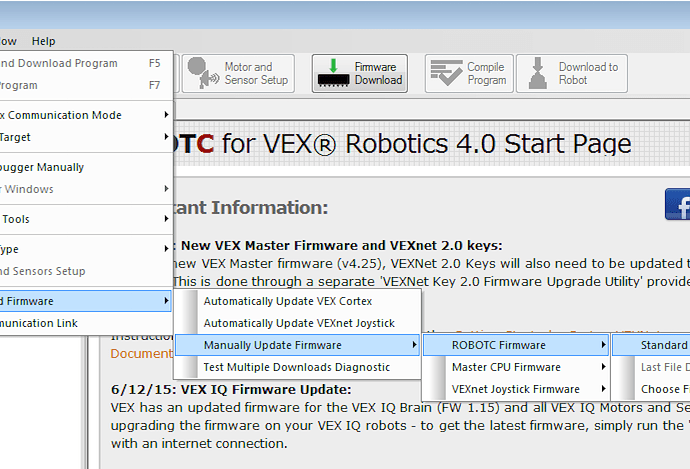Screen dimensions: 690x469
Task: Expand VEXnet Joystick Firmware submenu
Action: tap(516, 389)
